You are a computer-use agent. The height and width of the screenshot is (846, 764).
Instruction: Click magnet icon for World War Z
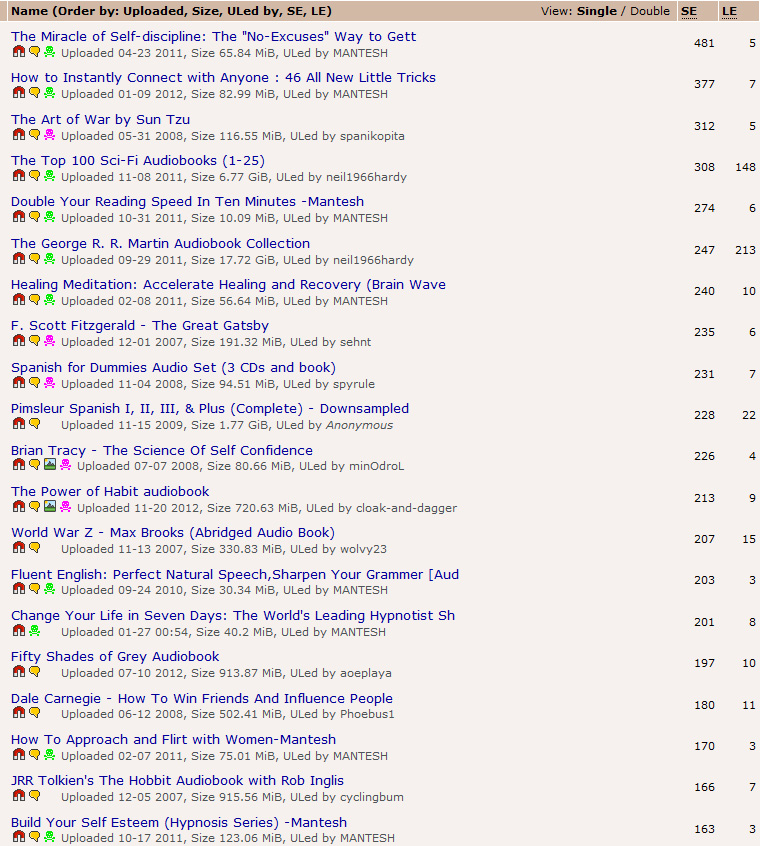pos(19,548)
